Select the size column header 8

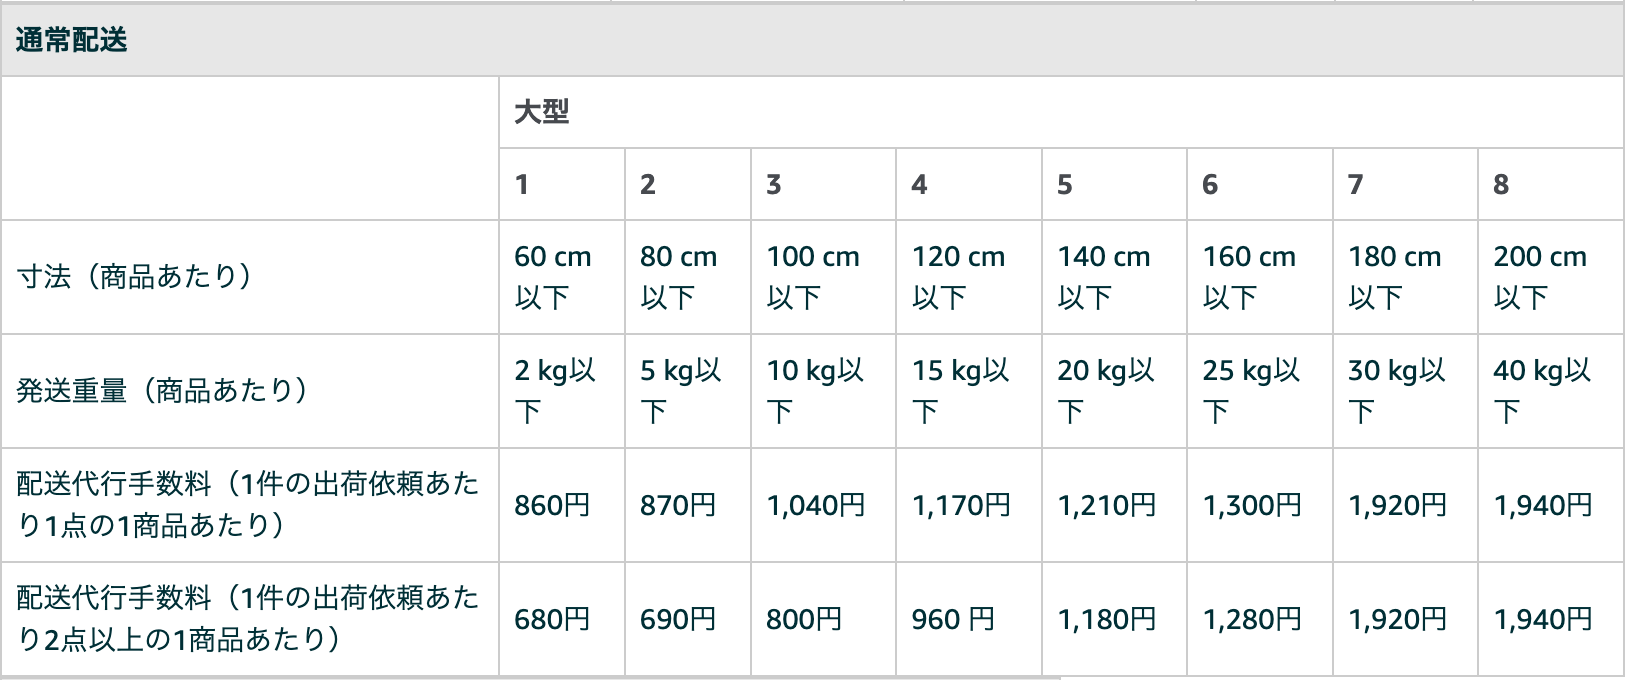(x=1500, y=185)
